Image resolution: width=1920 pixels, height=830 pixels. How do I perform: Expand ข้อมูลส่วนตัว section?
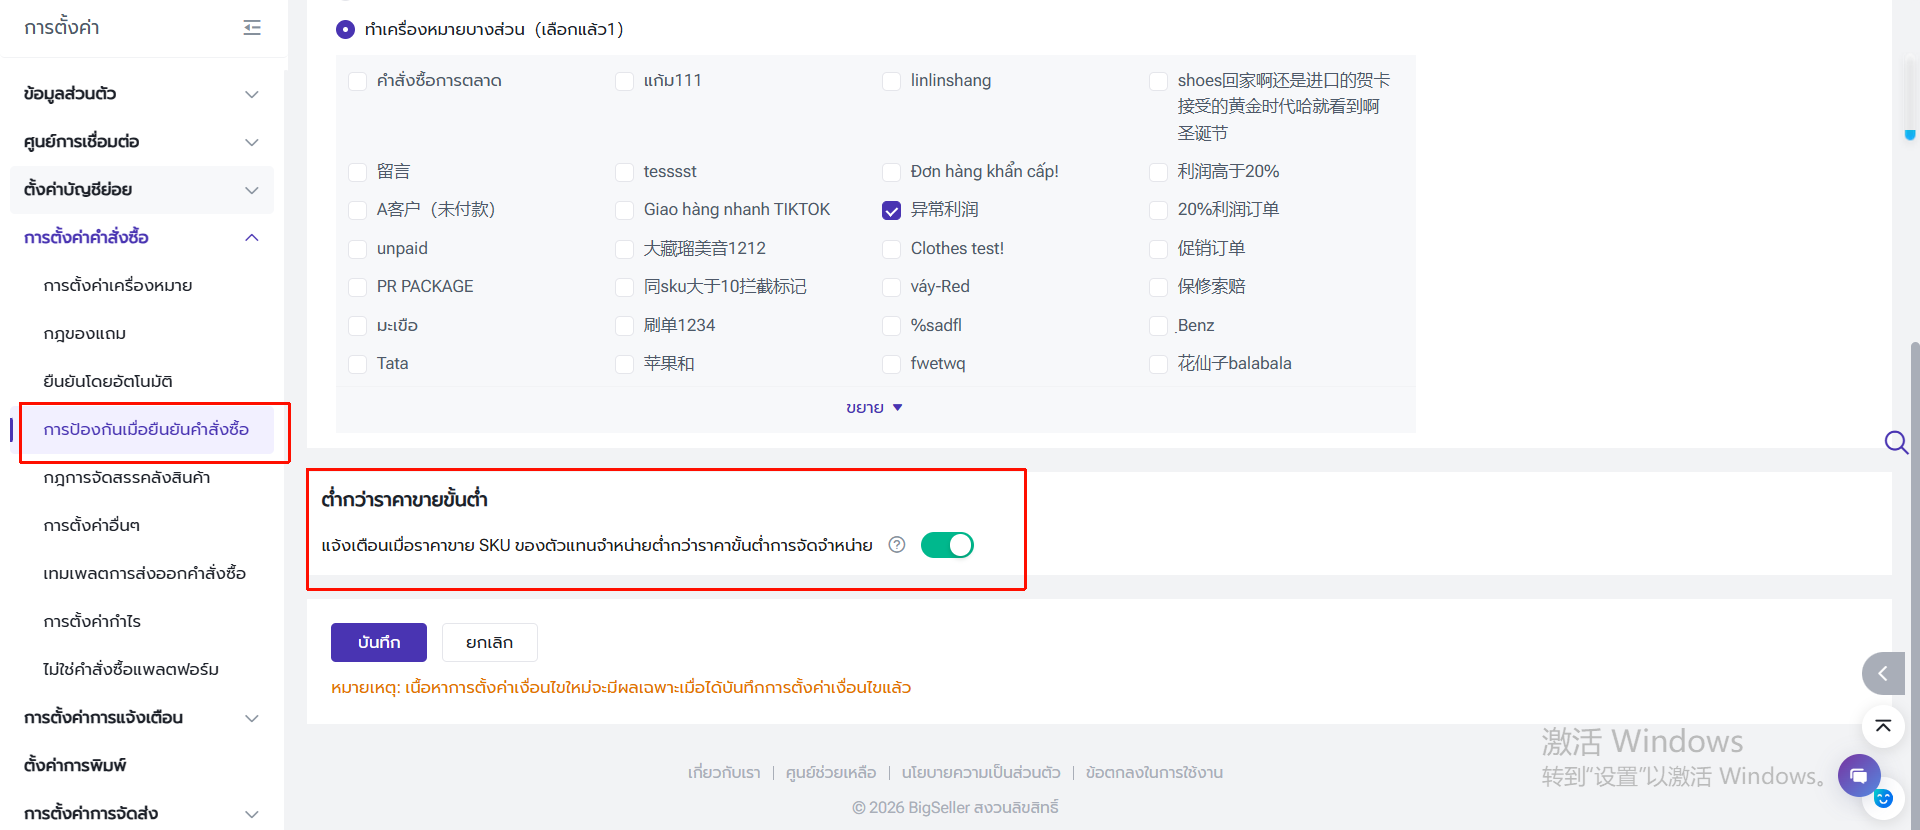point(141,94)
